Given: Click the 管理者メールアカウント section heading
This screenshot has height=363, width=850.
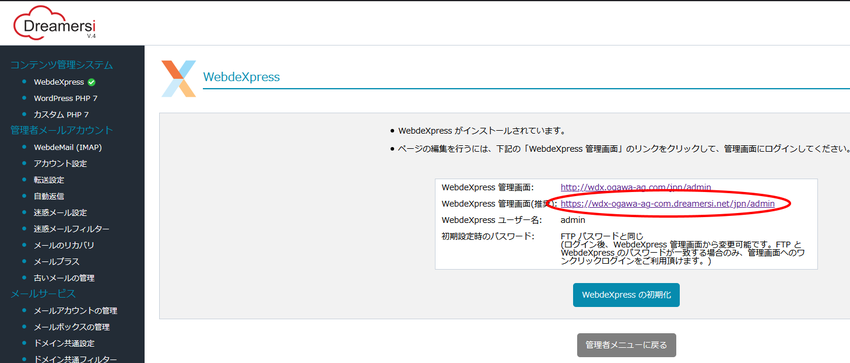Looking at the screenshot, I should [62, 130].
